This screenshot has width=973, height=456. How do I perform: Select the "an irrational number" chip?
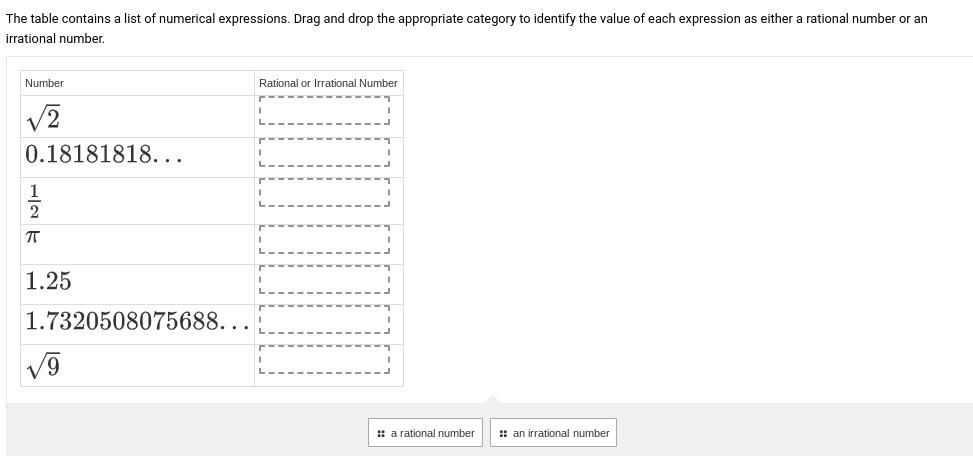tap(553, 433)
